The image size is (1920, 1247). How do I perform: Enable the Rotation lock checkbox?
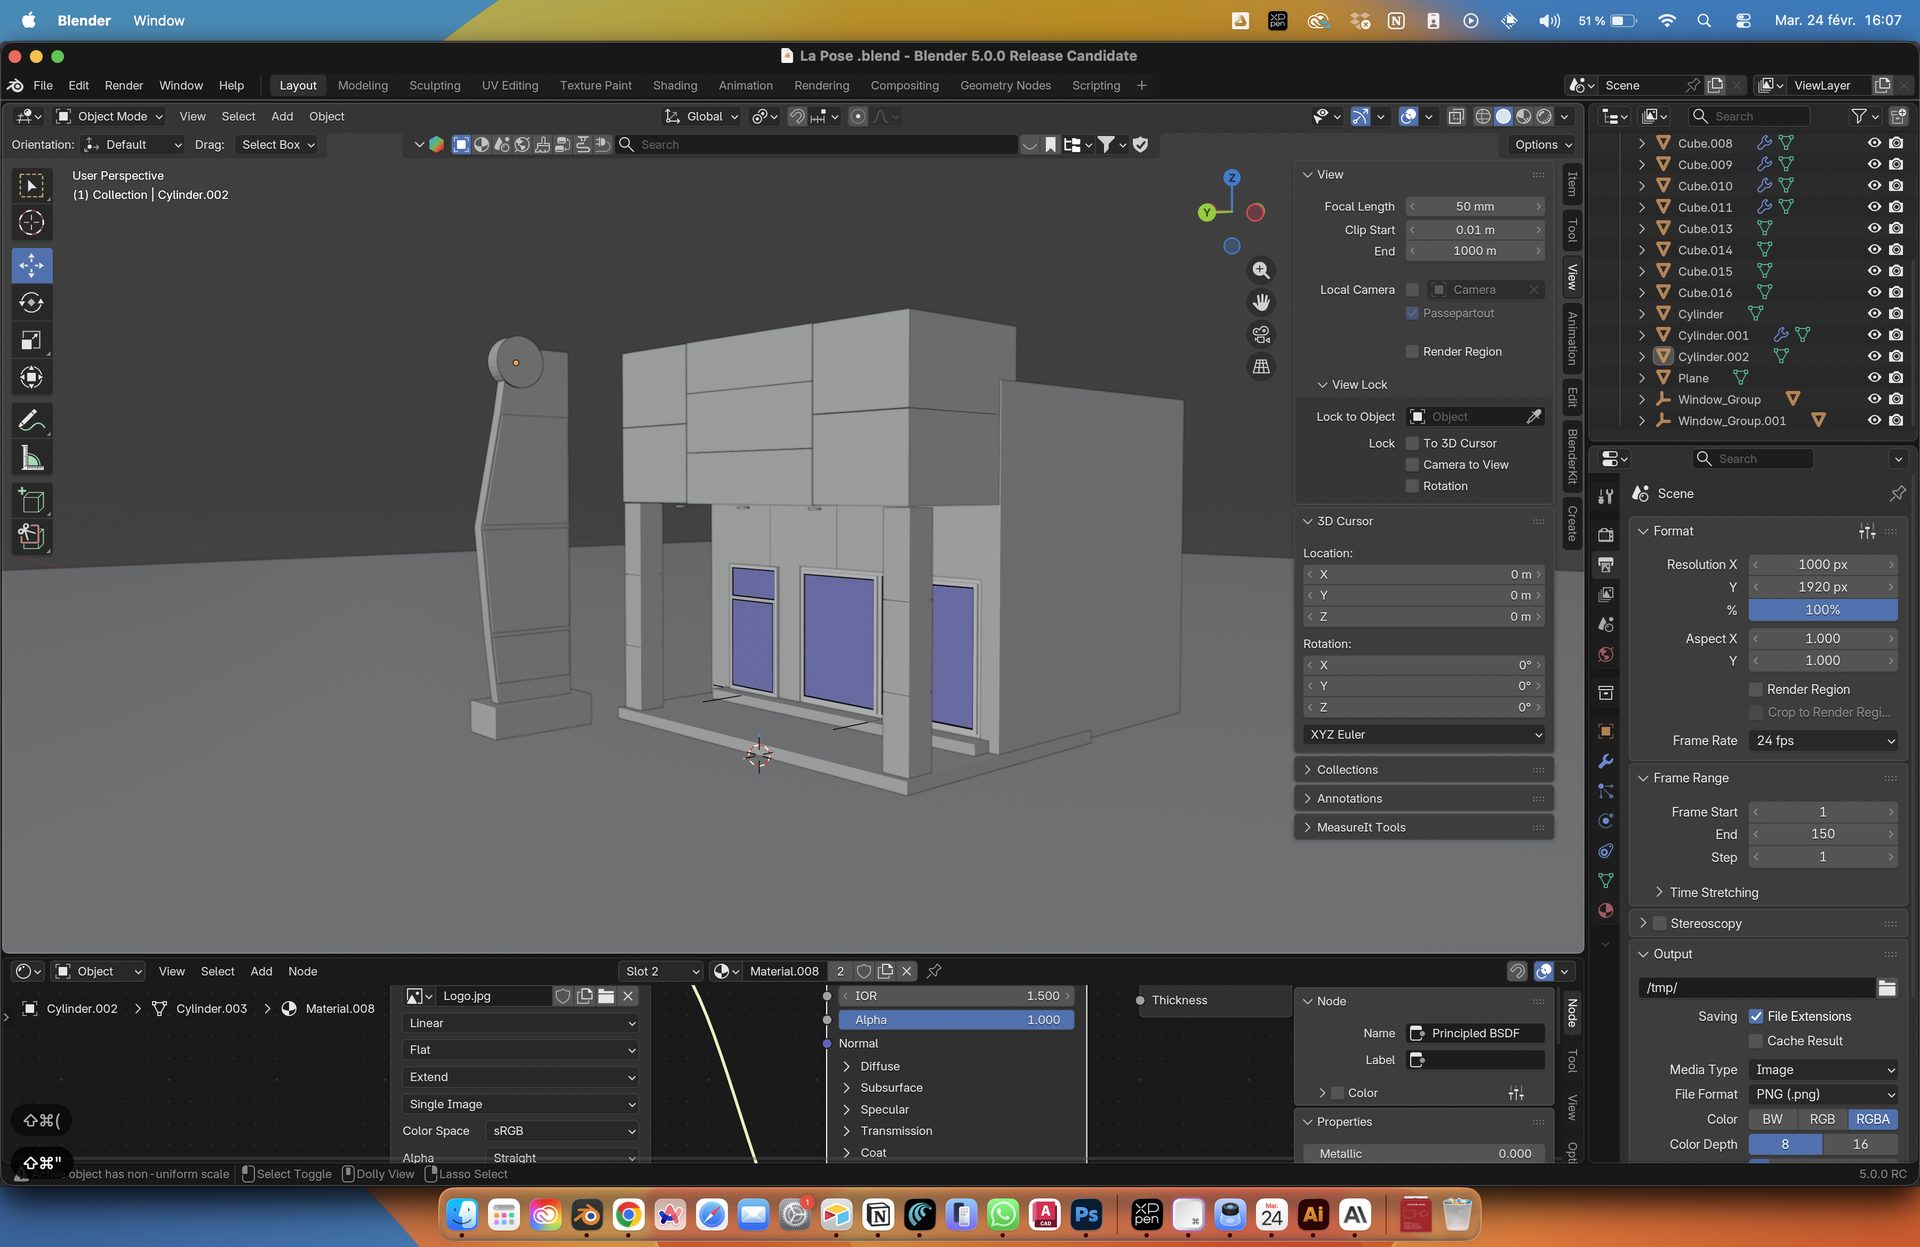pos(1412,486)
